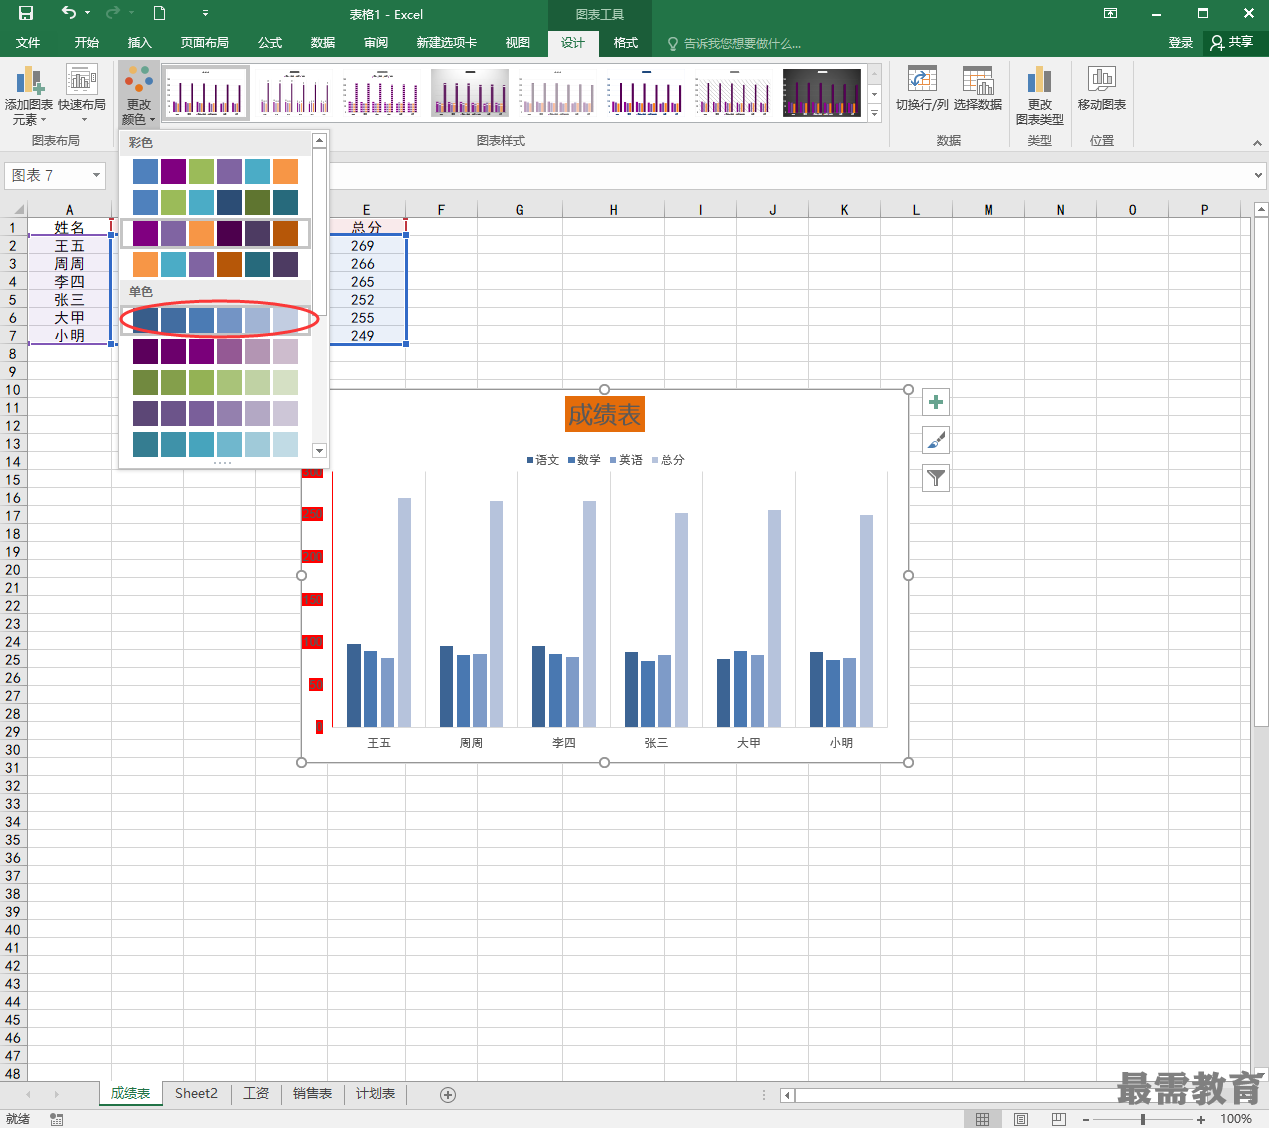Switch to the 销售表 worksheet tab
1269x1128 pixels.
[x=312, y=1094]
